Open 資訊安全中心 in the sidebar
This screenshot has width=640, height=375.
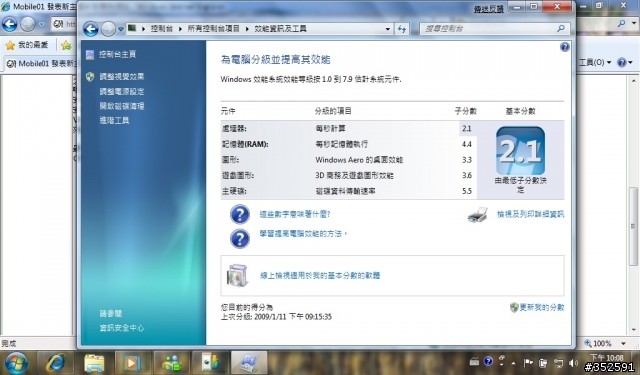click(122, 328)
